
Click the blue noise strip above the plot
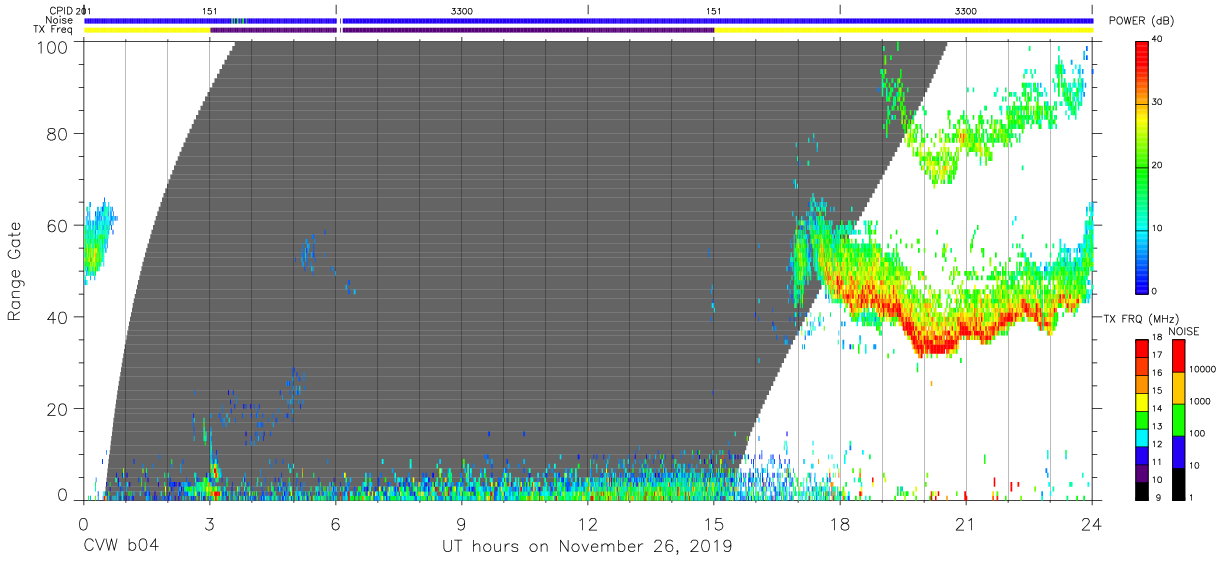click(588, 20)
